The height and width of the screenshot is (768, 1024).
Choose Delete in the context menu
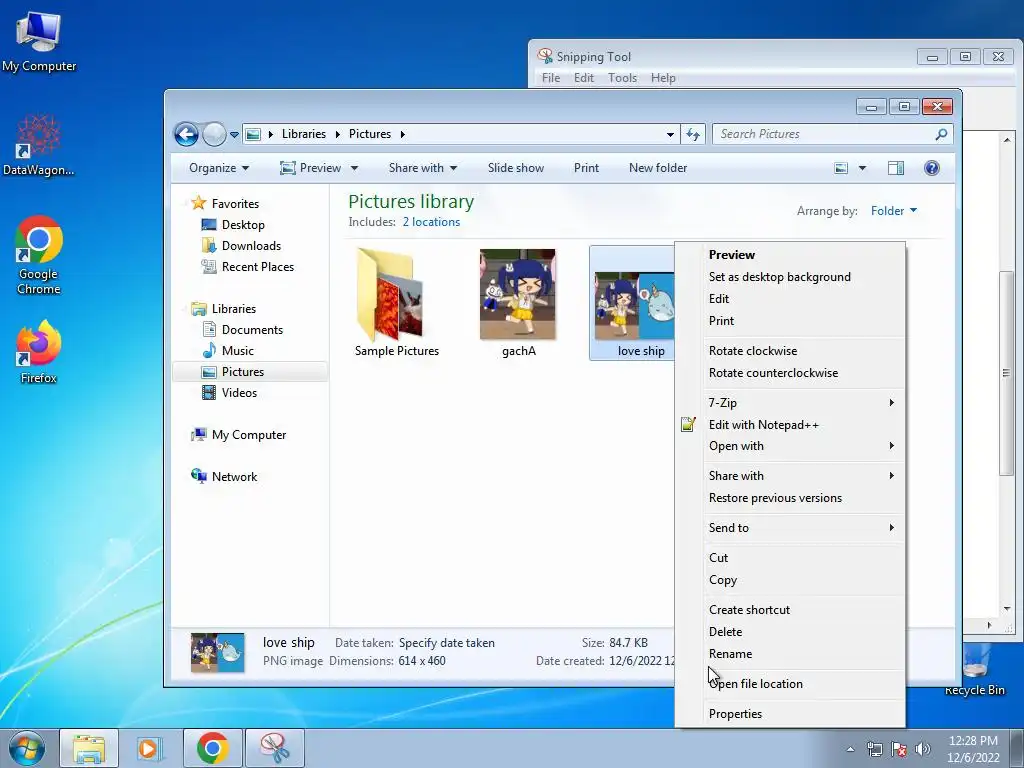790,632
